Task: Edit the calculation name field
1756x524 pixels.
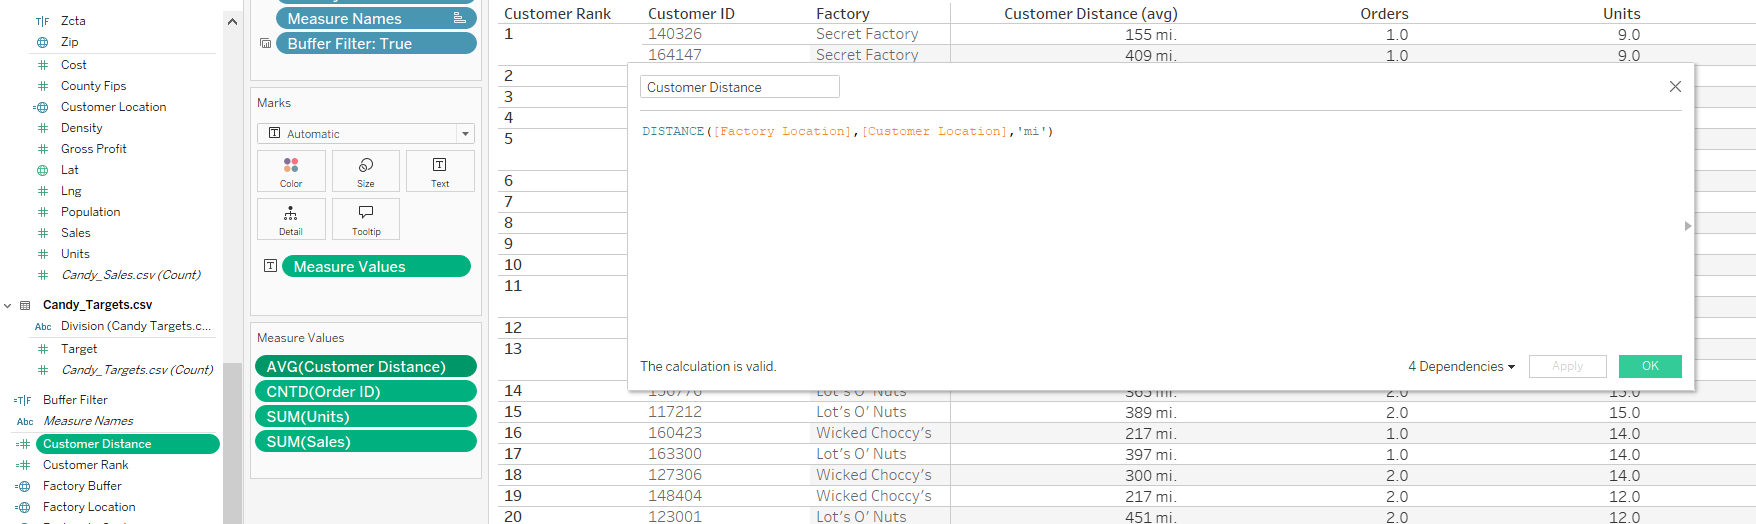Action: pyautogui.click(x=740, y=87)
